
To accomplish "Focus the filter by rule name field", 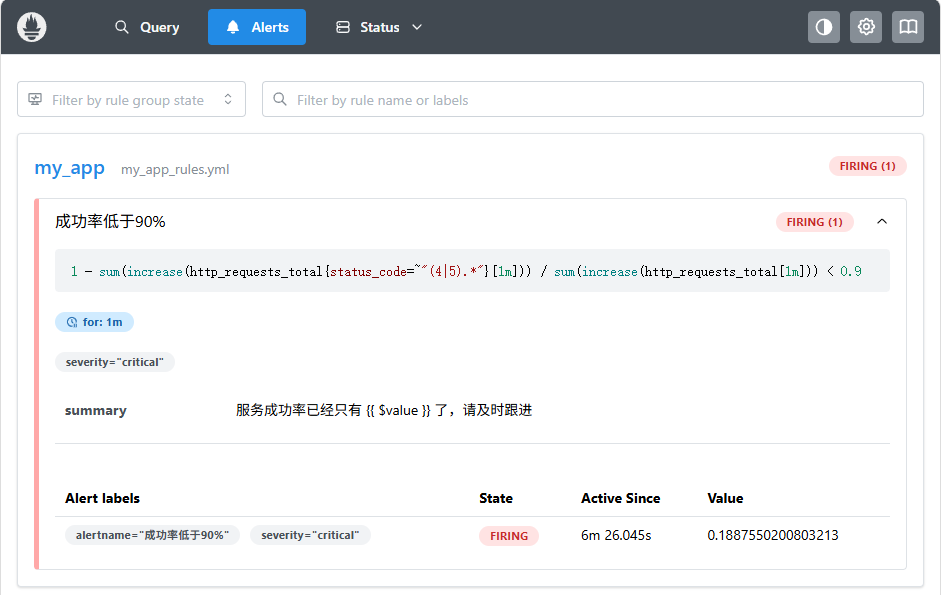I will click(592, 99).
